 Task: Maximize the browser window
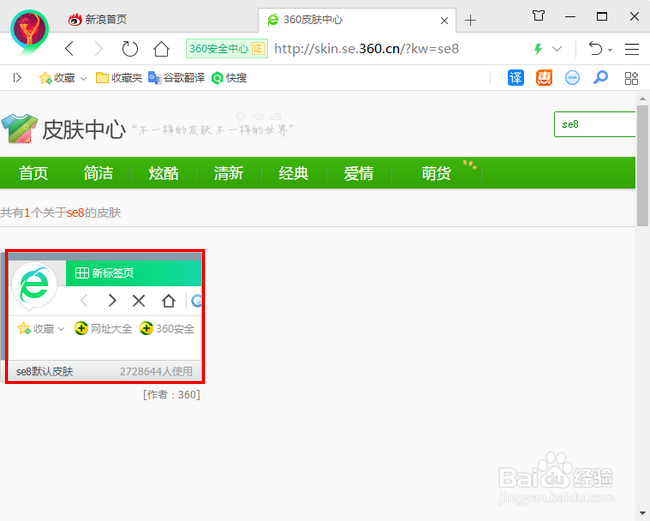(602, 17)
